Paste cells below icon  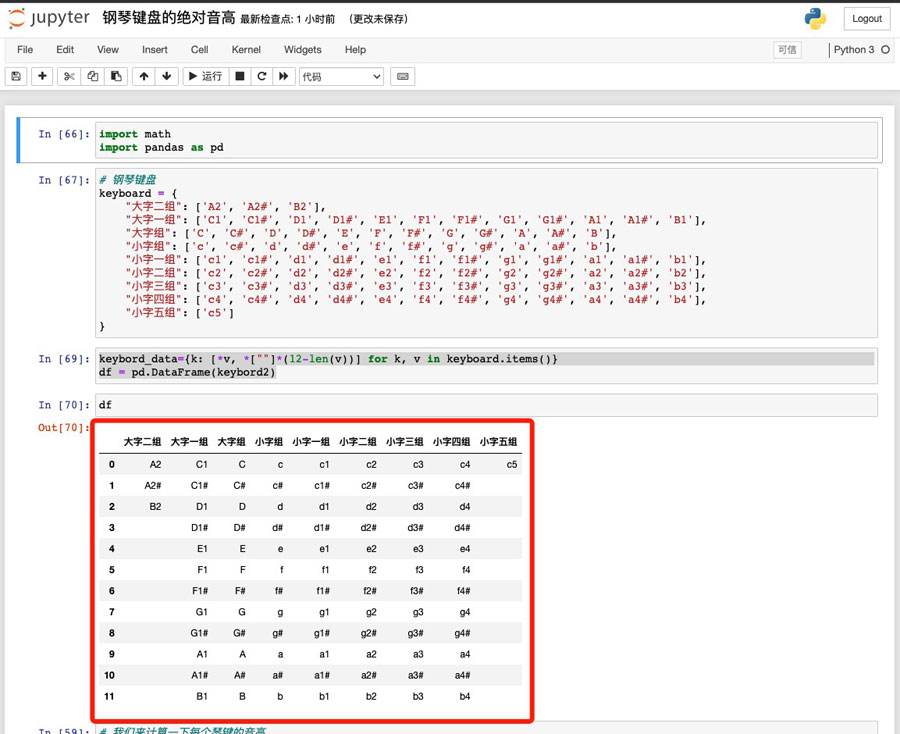[116, 76]
